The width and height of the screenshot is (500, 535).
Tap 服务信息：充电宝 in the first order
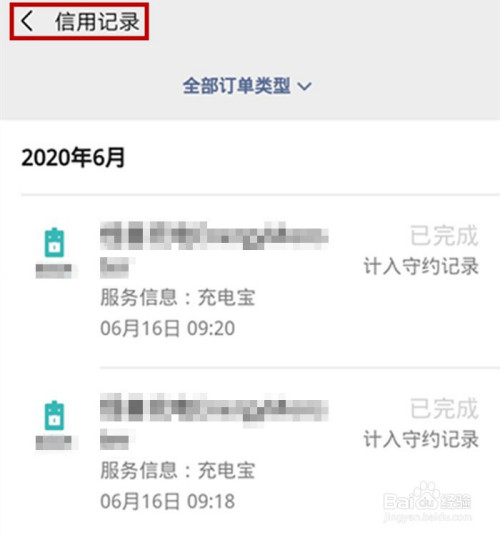pos(177,297)
